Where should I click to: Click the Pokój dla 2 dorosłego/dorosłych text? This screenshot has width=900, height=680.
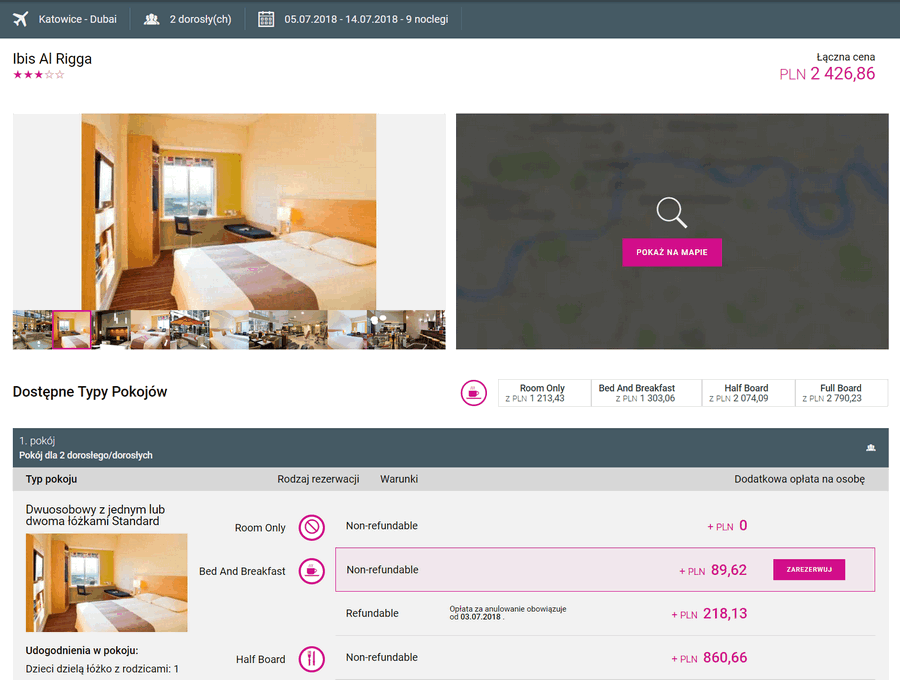[86, 455]
